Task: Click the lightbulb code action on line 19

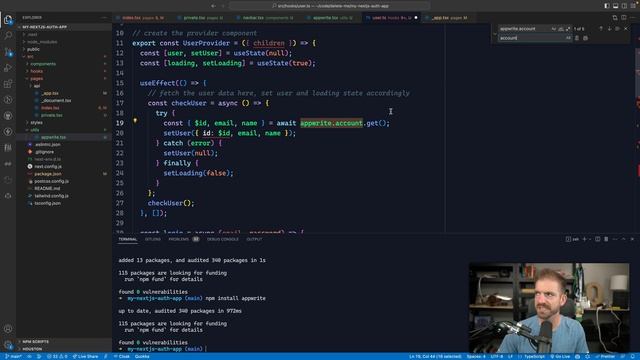Action: (135, 121)
